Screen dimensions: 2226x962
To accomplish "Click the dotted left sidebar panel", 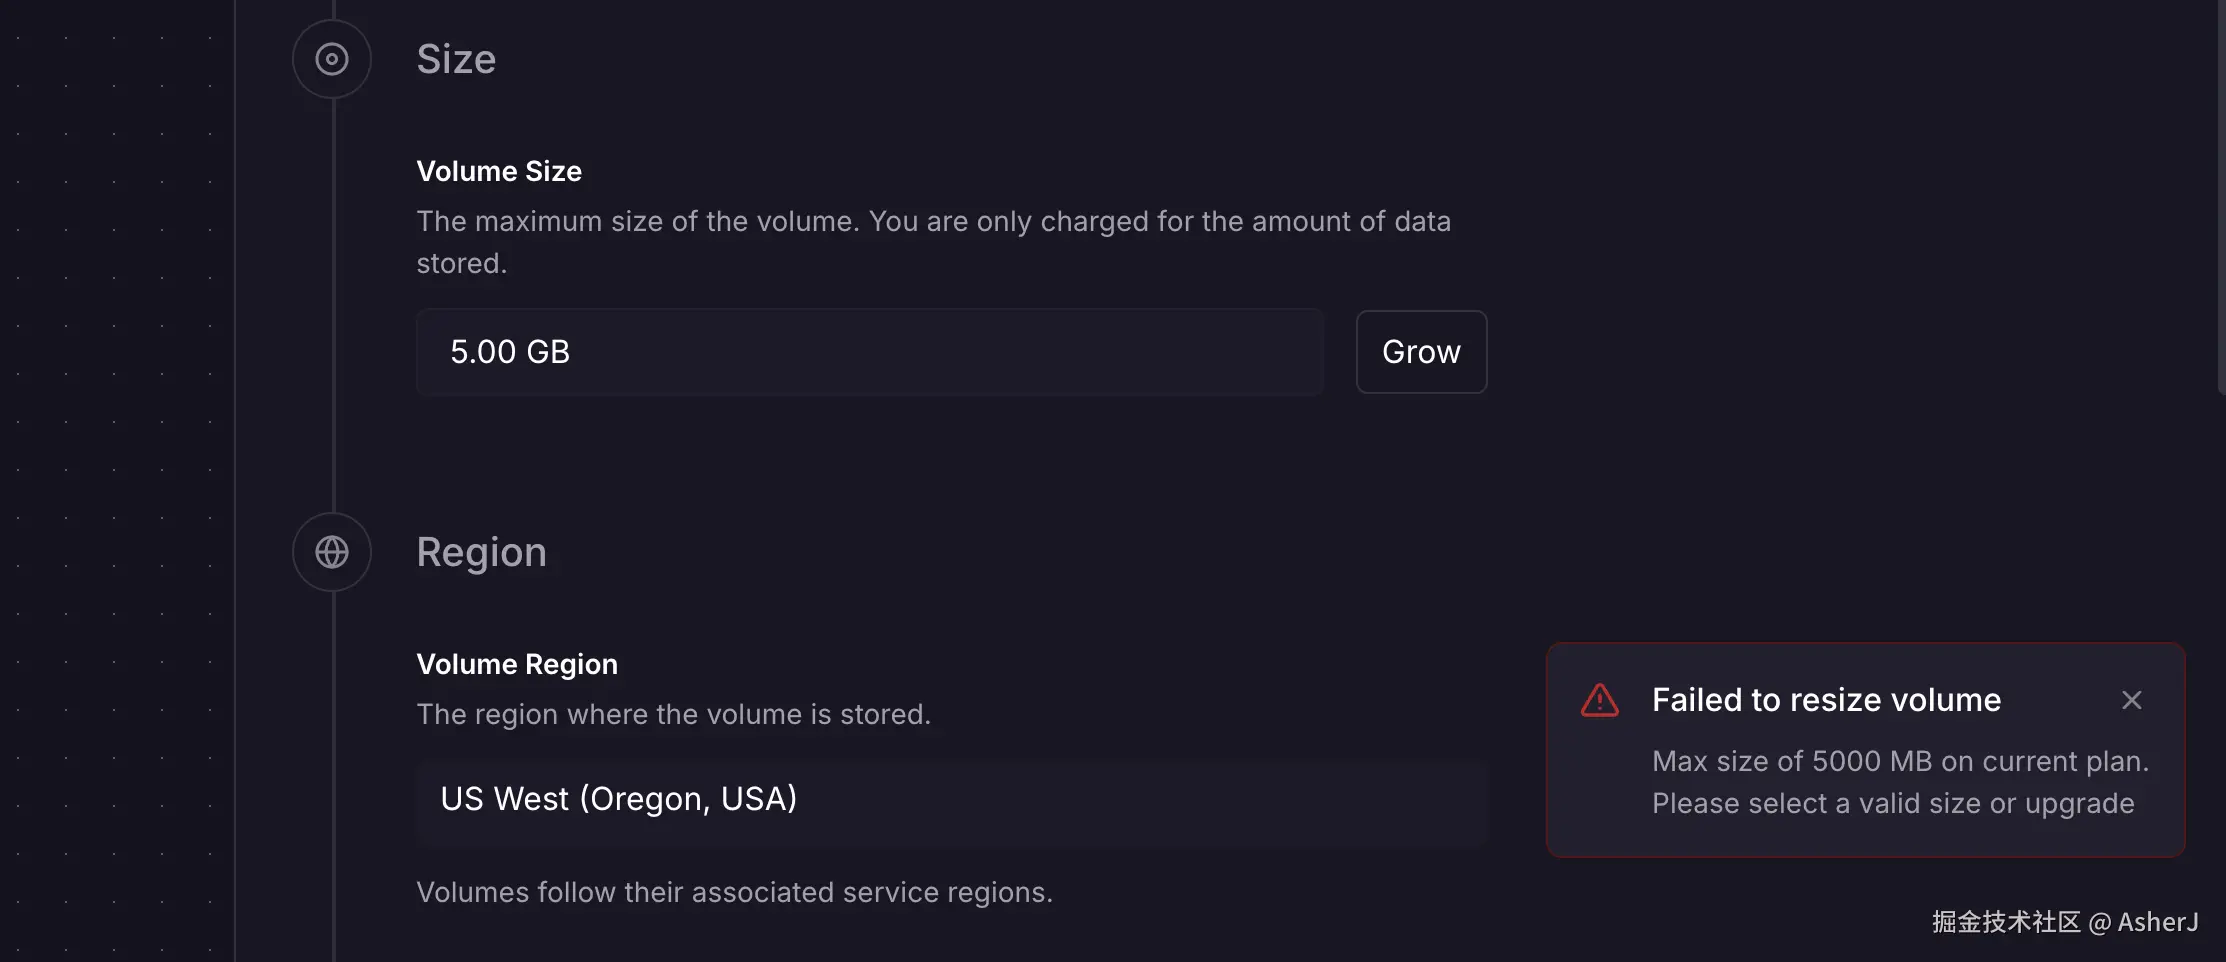I will [x=116, y=480].
